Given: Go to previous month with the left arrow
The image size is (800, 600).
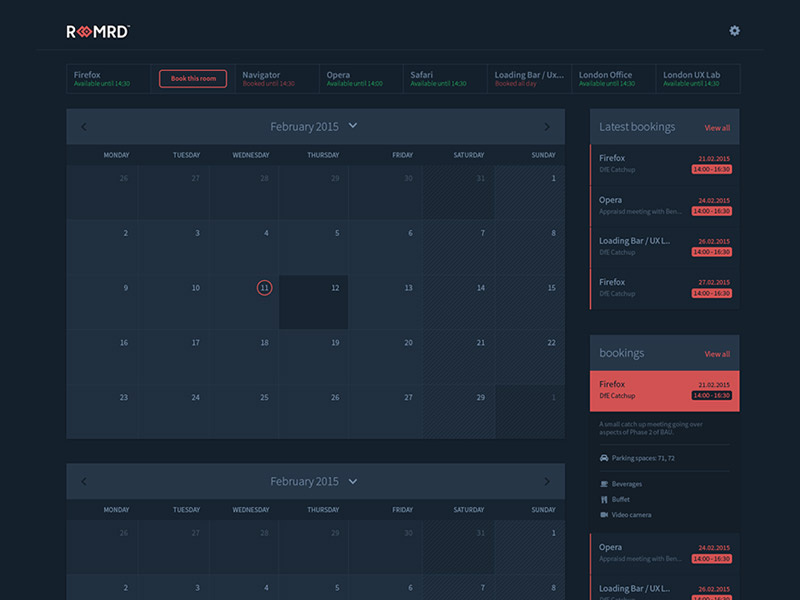Looking at the screenshot, I should [84, 127].
